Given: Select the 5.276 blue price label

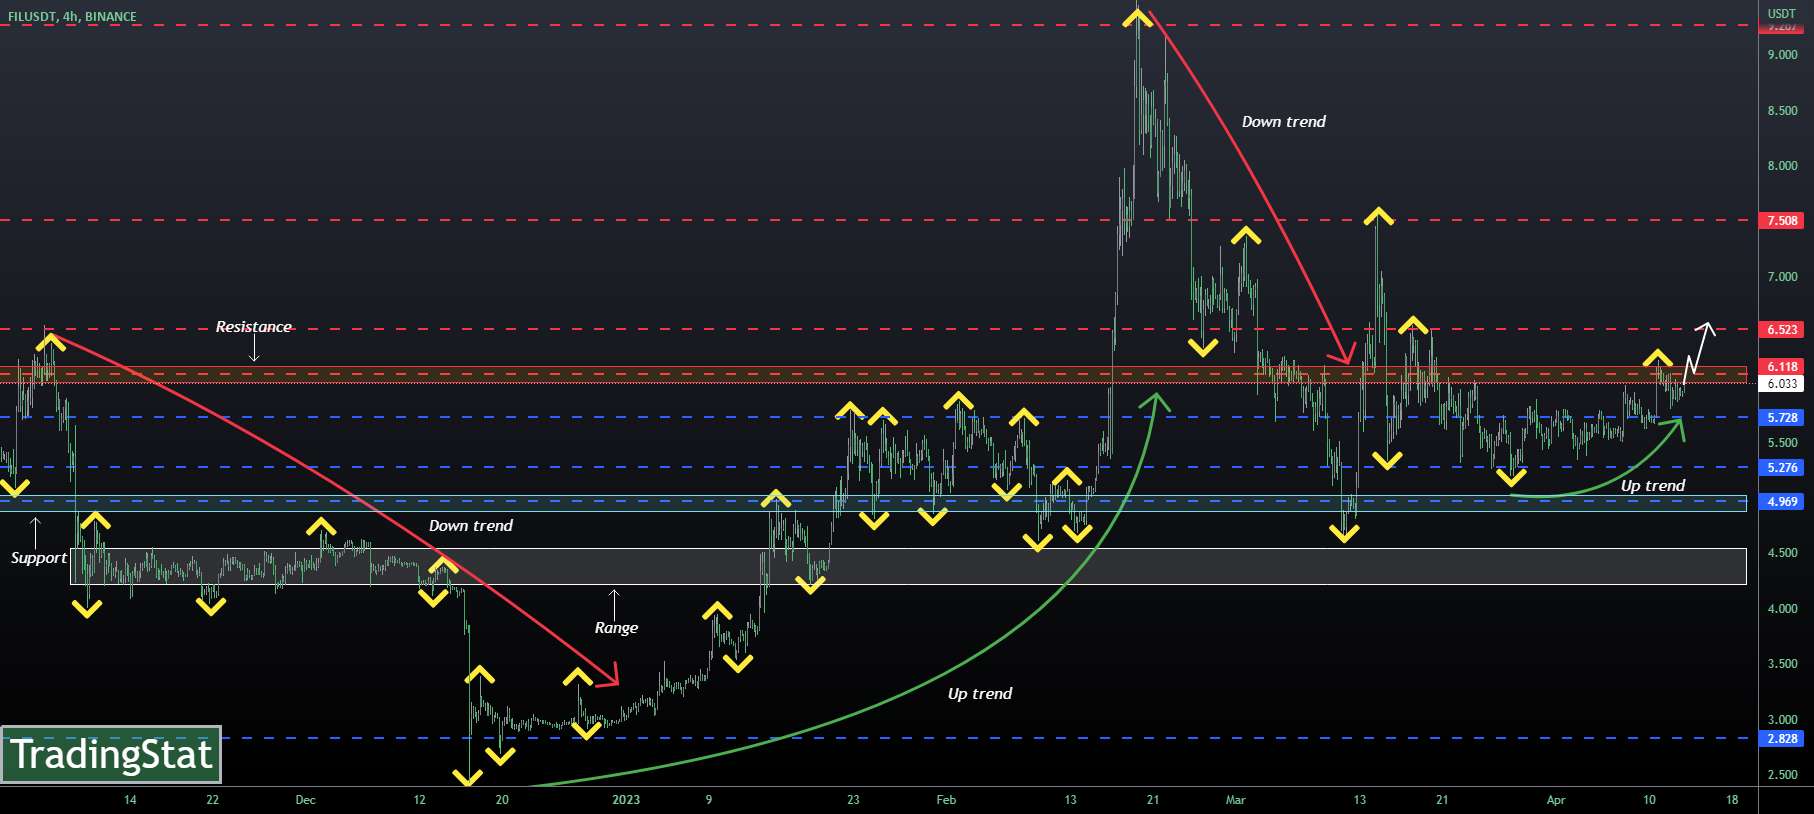Looking at the screenshot, I should pos(1781,467).
